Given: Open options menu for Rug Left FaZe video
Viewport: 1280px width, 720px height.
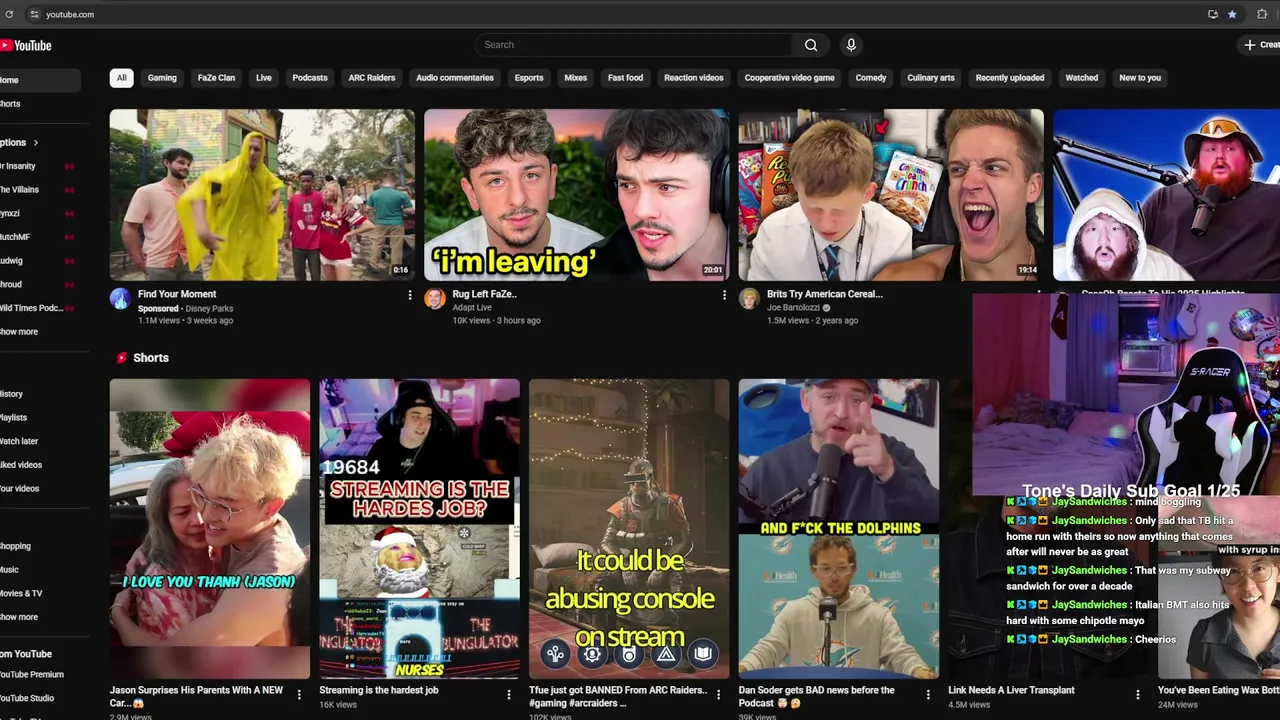Looking at the screenshot, I should coord(724,295).
